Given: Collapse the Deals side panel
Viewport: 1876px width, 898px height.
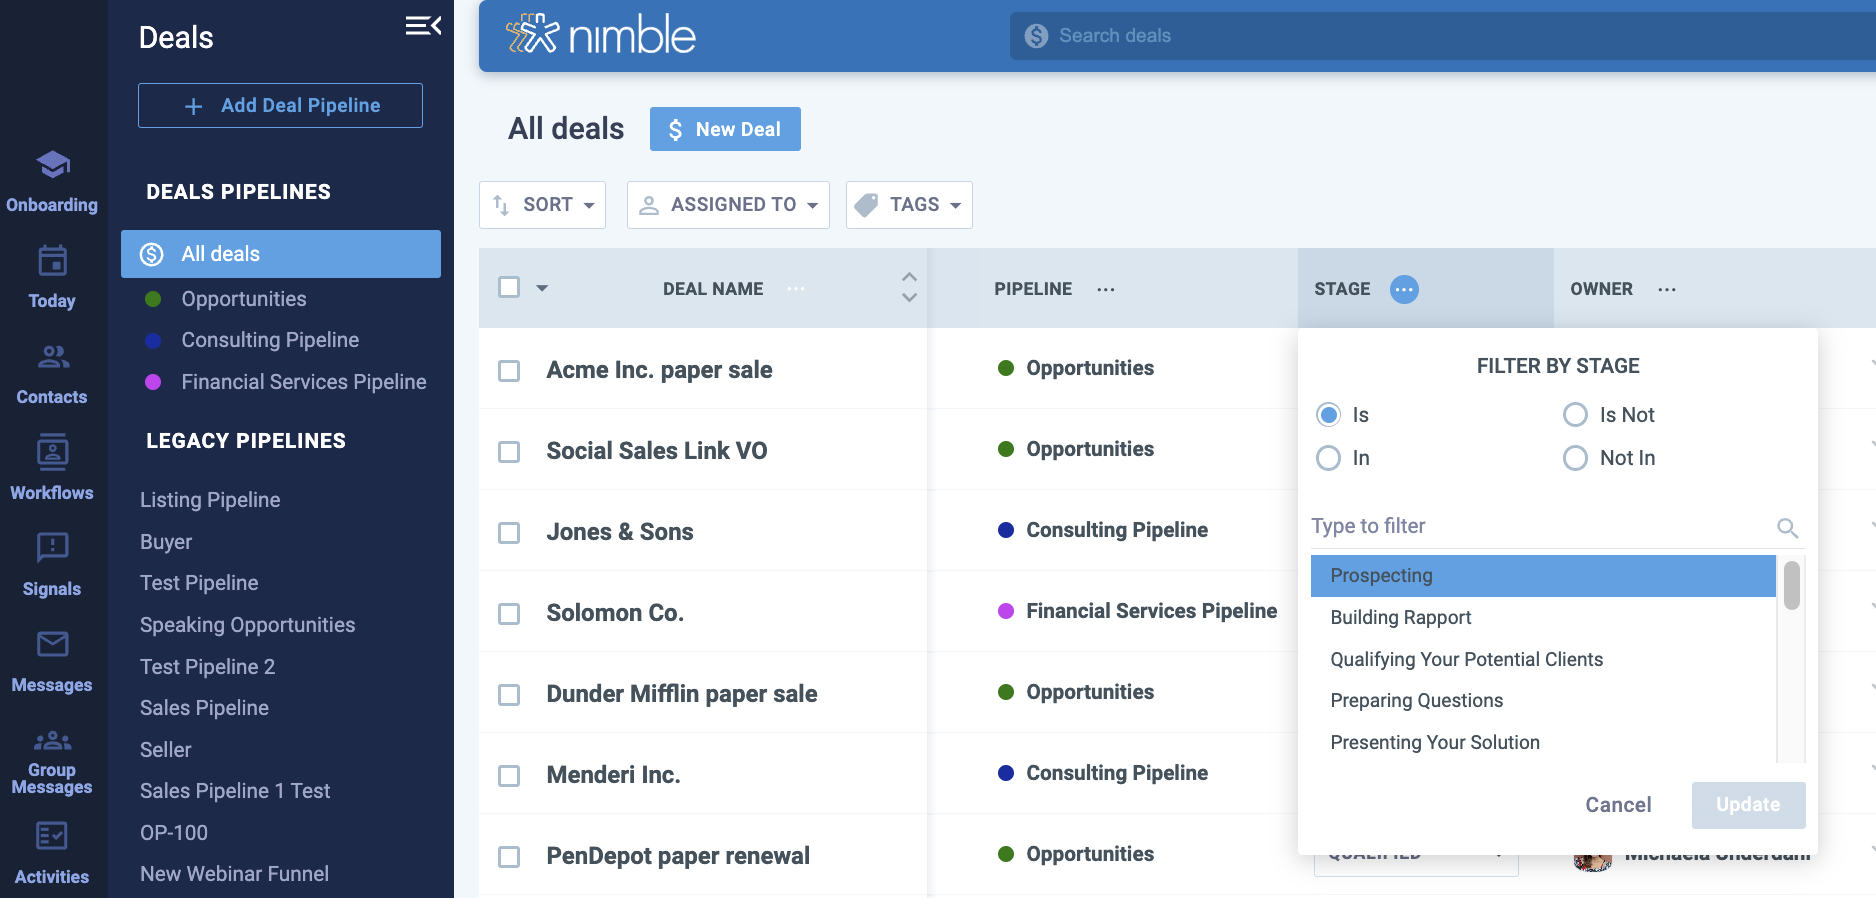Looking at the screenshot, I should click(x=423, y=27).
